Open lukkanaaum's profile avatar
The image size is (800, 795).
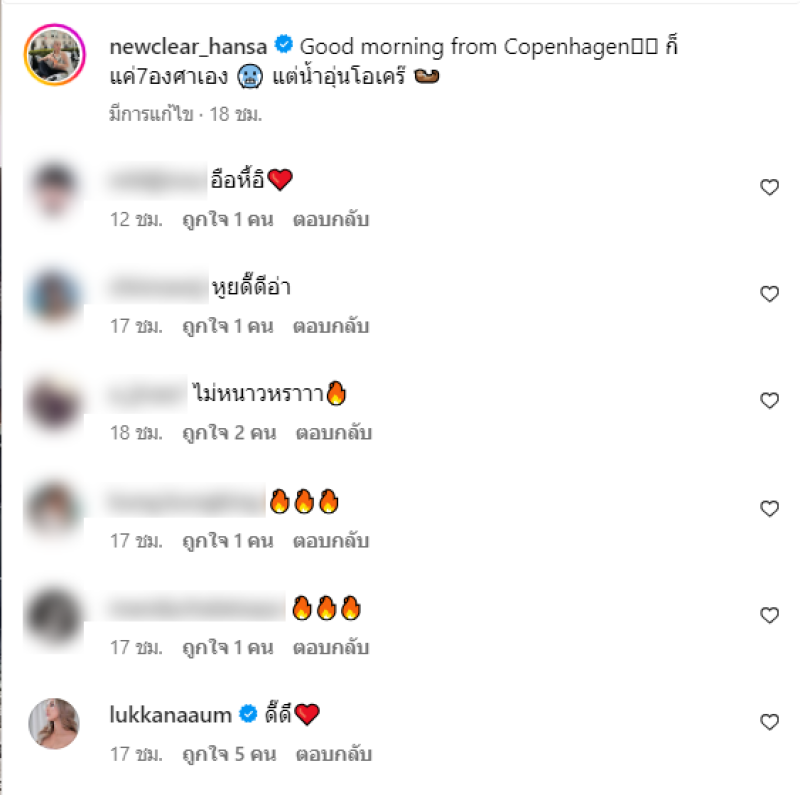point(54,724)
